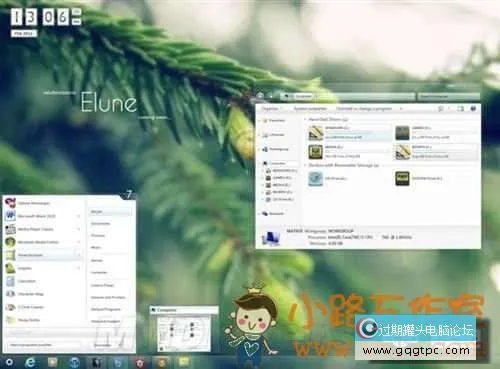Click the orange taskbar icon

pos(162,362)
